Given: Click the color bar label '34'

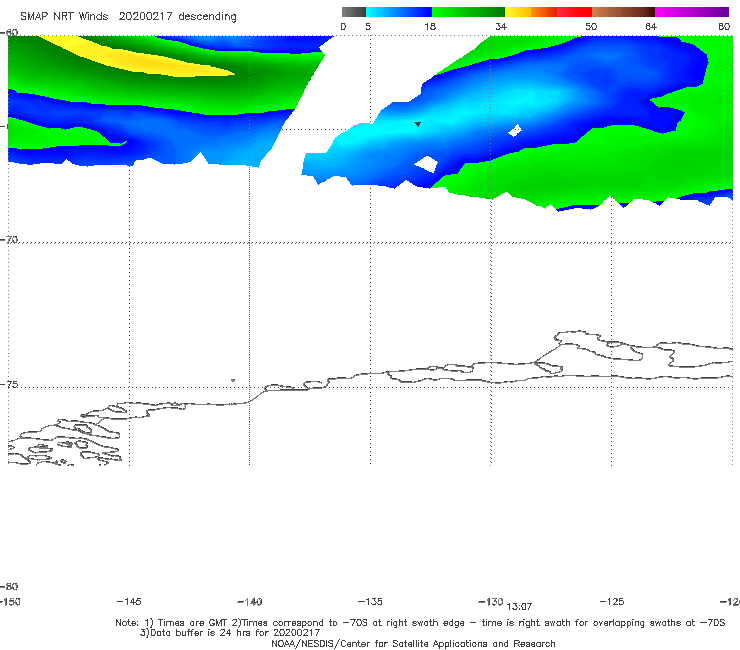Looking at the screenshot, I should point(501,27).
